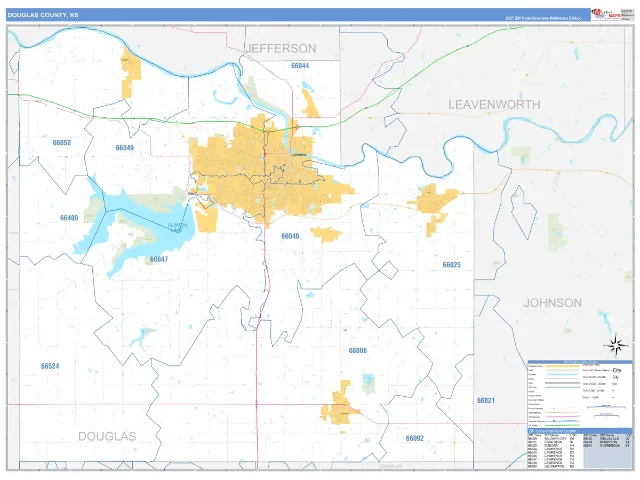The height and width of the screenshot is (480, 640).
Task: Click the LECOMPTON row in ZIP index
Action: pos(553,466)
